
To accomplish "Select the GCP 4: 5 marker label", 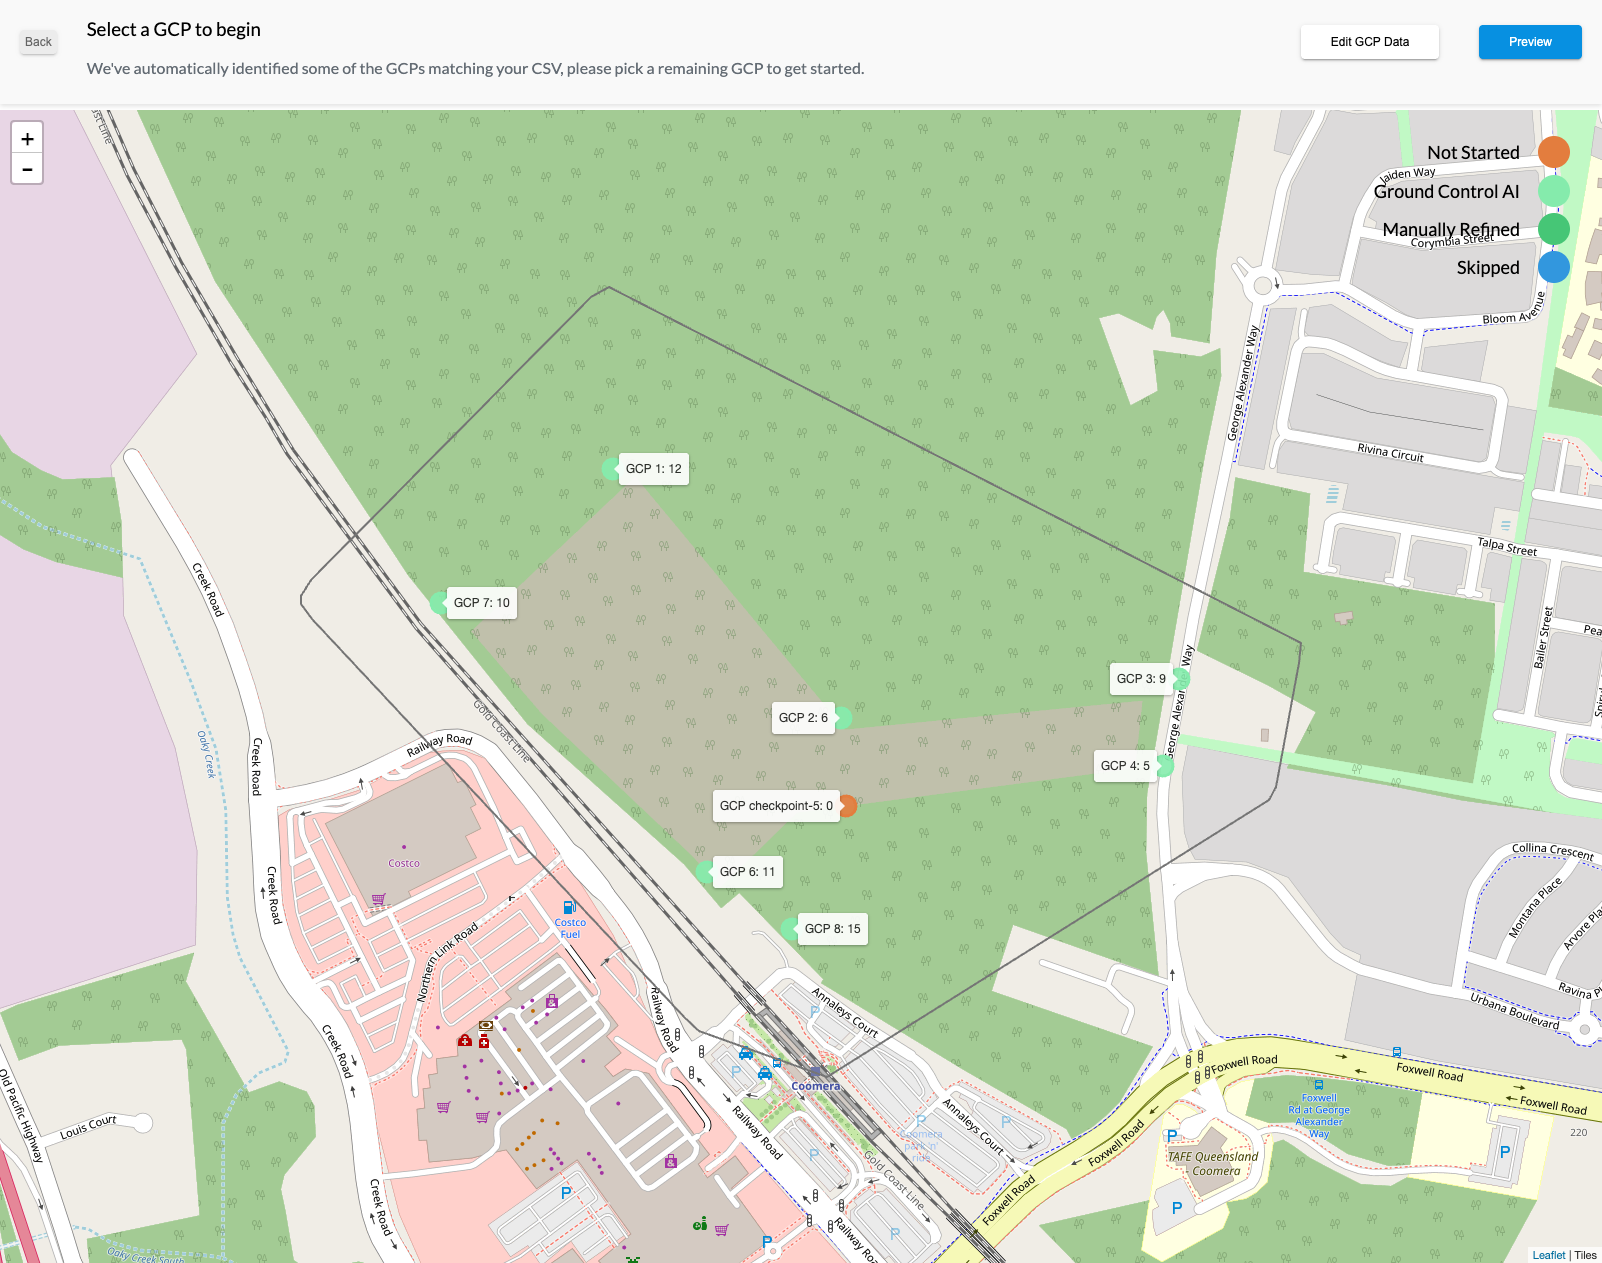I will [x=1124, y=766].
